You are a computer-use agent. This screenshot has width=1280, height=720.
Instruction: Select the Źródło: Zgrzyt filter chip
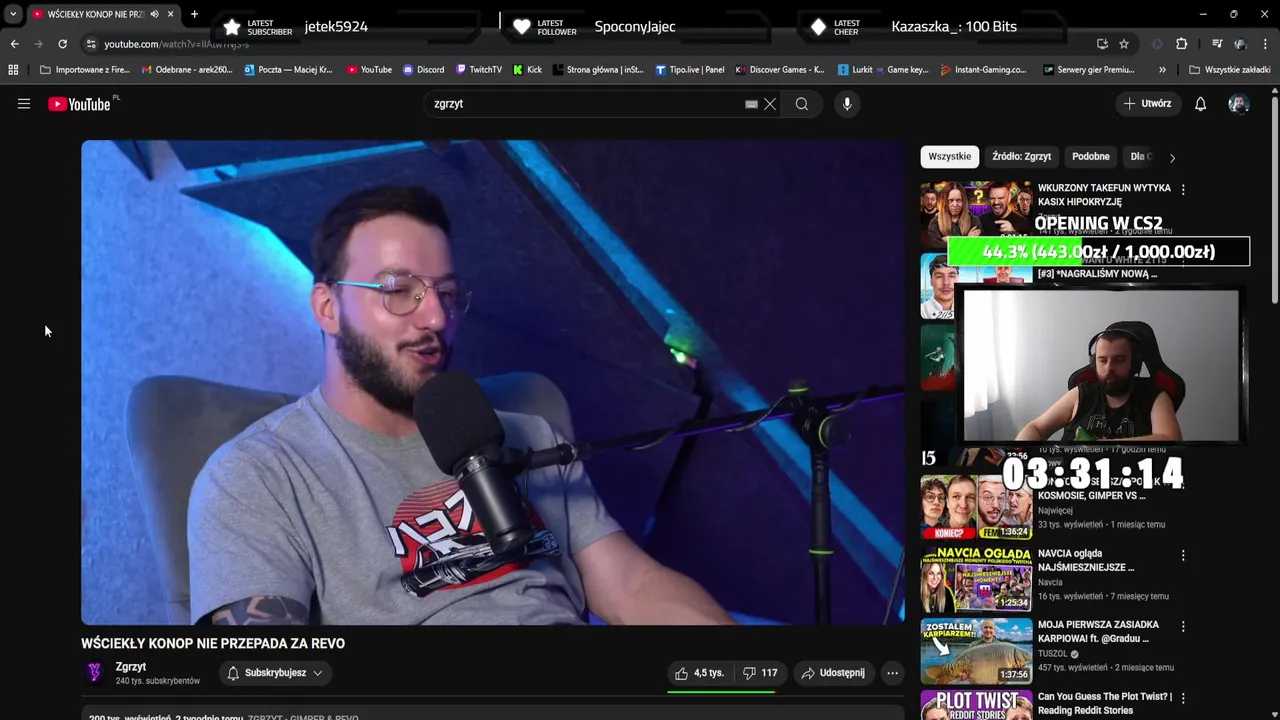tap(1021, 157)
